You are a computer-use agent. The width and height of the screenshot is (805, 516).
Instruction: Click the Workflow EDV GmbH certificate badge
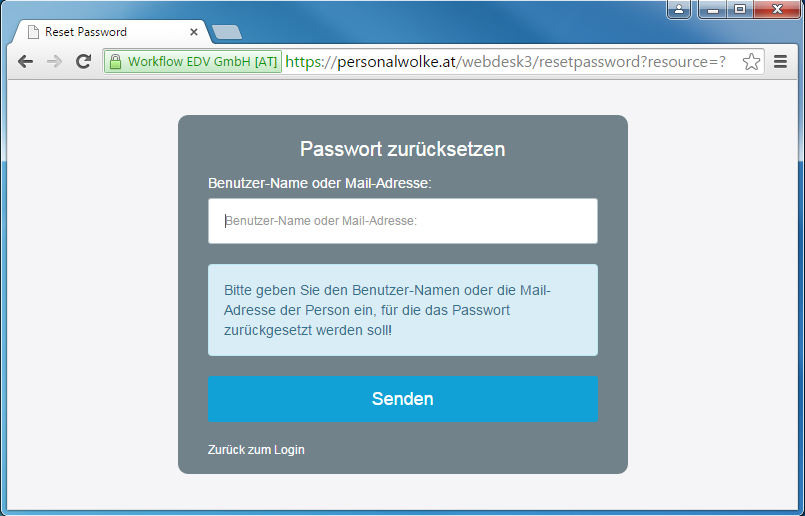194,62
